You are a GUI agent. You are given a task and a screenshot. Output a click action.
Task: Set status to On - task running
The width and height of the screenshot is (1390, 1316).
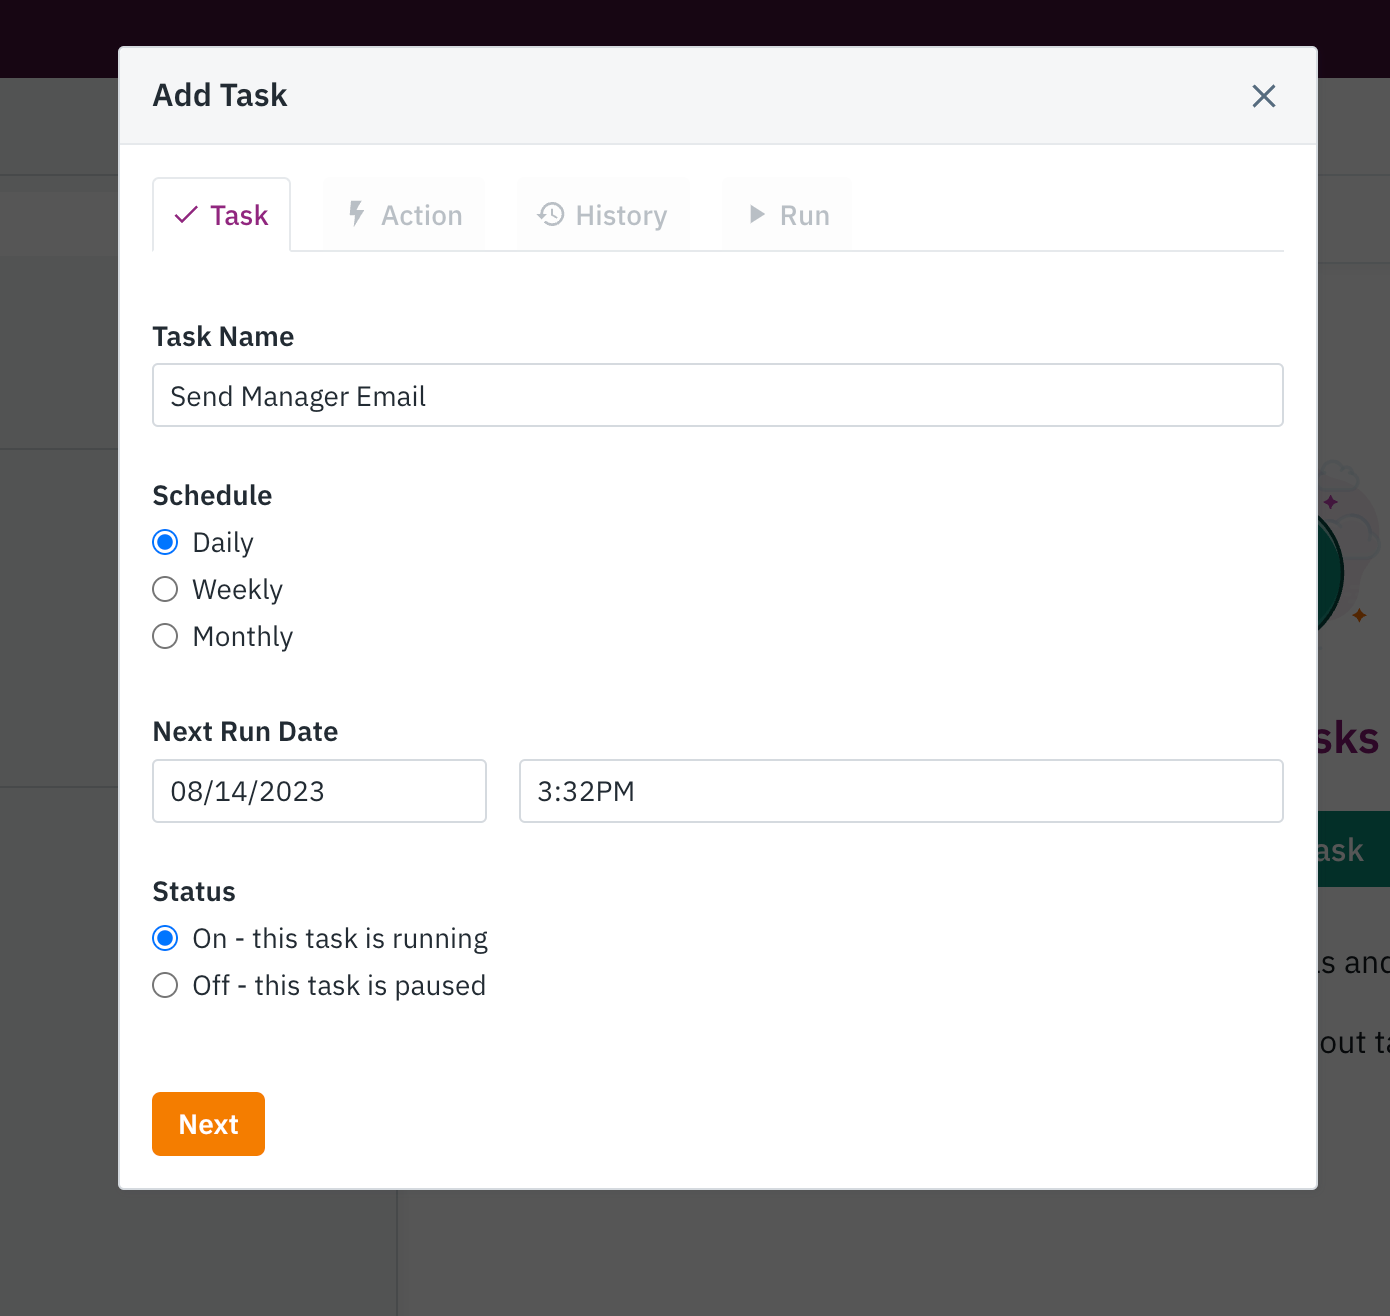(x=165, y=938)
